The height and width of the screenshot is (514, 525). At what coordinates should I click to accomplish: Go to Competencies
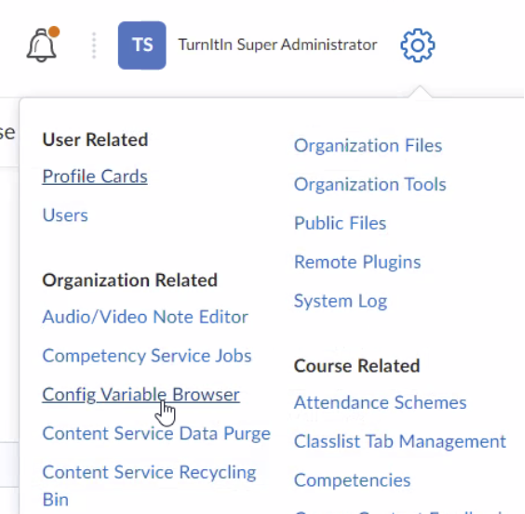coord(352,480)
